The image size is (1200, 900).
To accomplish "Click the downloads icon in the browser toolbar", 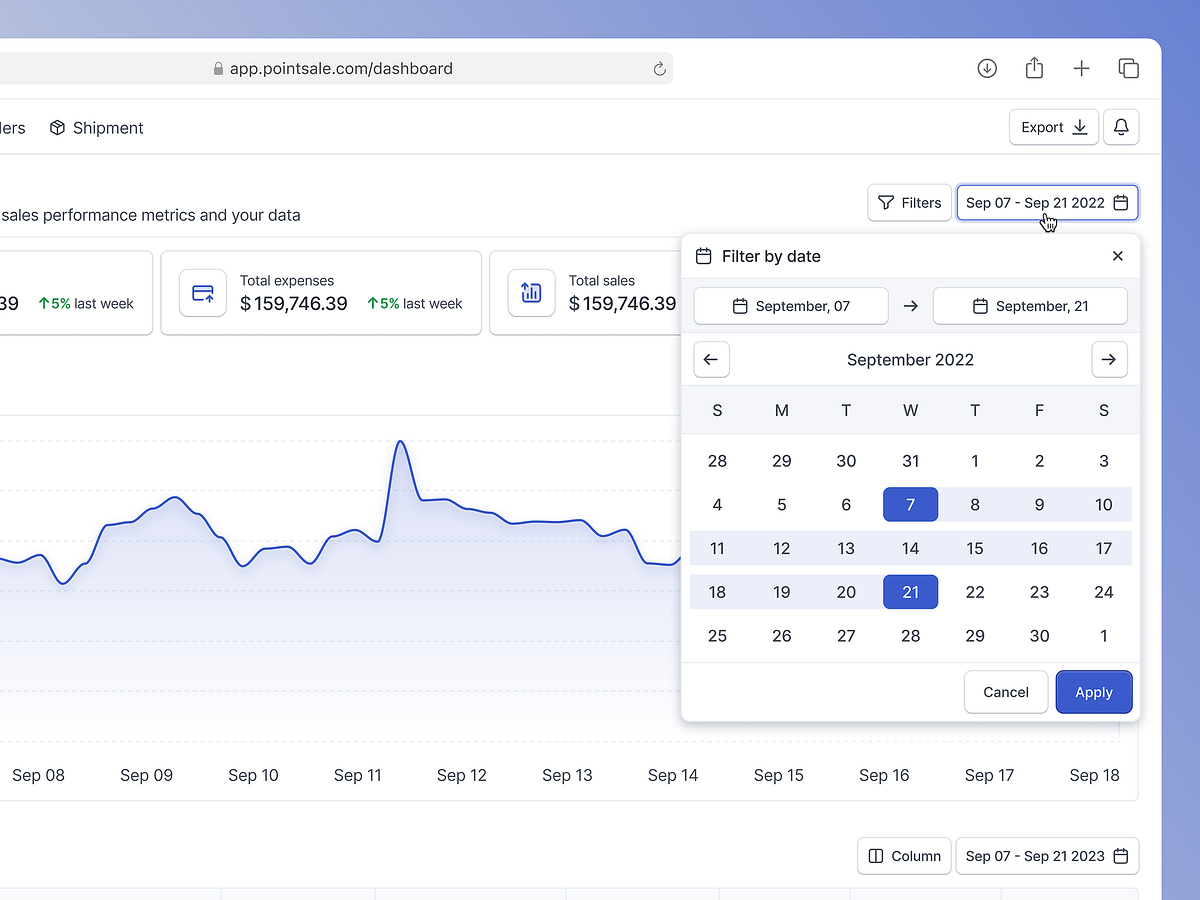I will [x=987, y=68].
